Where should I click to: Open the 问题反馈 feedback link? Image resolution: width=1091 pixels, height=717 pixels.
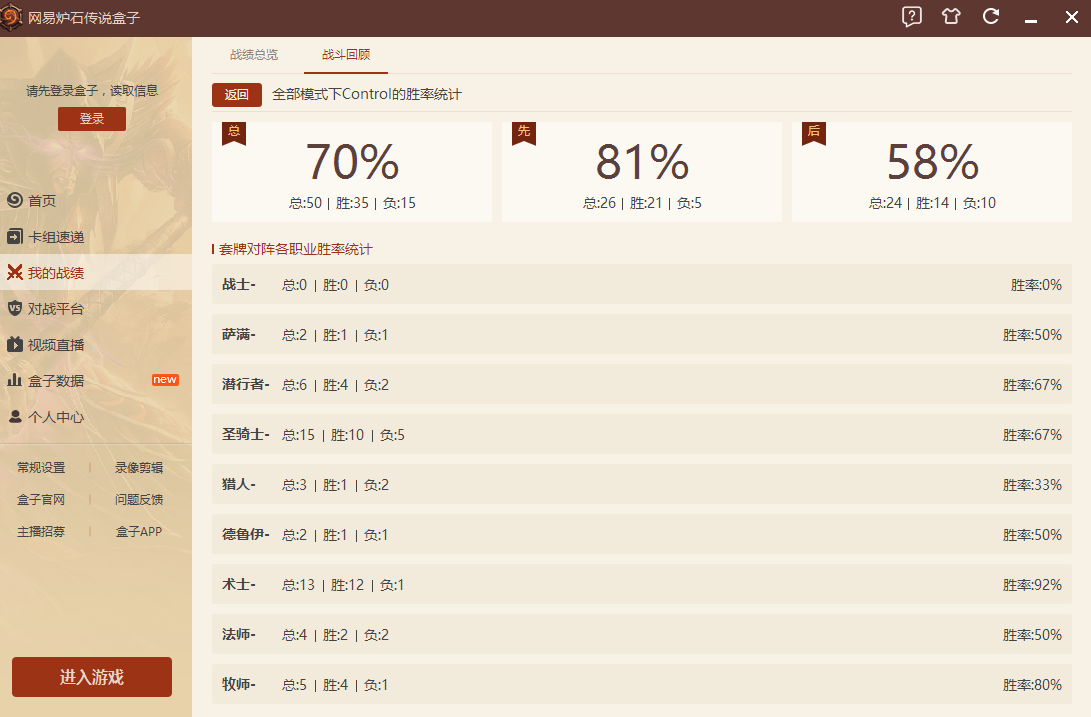[139, 500]
